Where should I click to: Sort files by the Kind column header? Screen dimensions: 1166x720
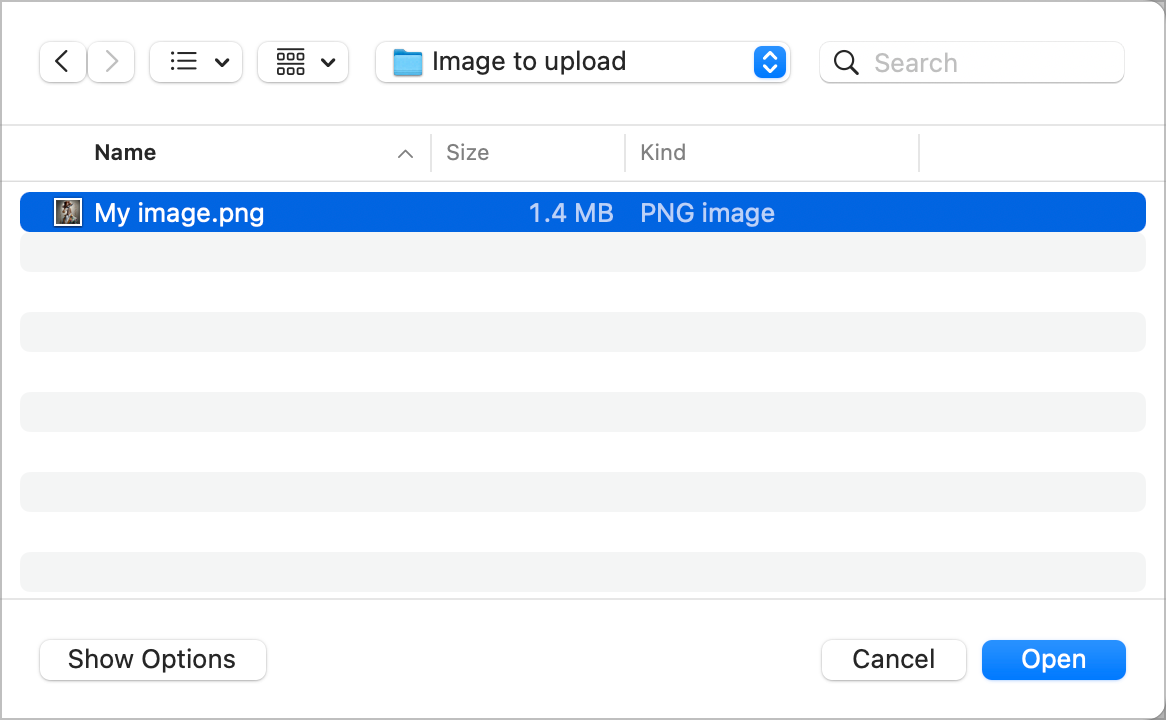pos(663,153)
